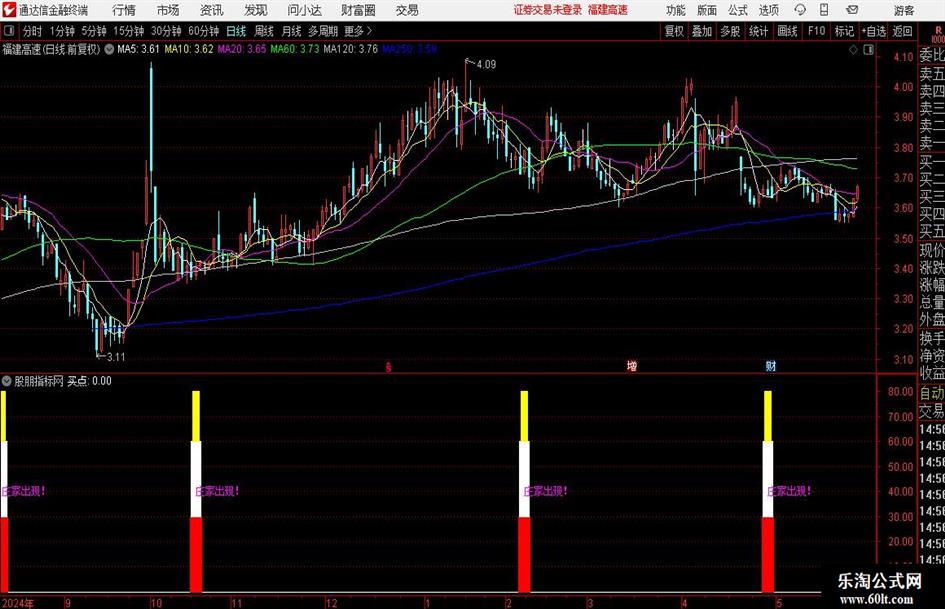The image size is (945, 609).
Task: Switch to the 5分钟 period tab
Action: 94,31
